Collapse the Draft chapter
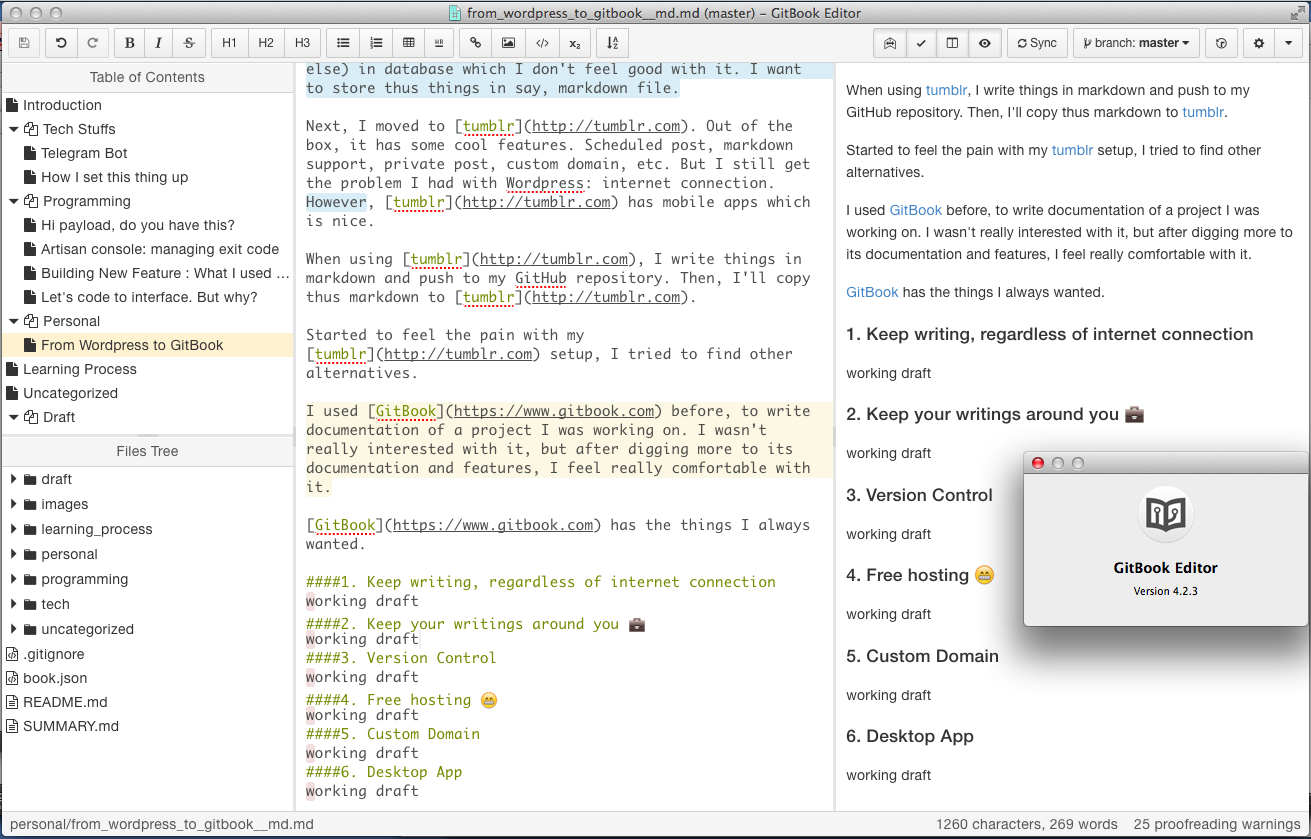 point(14,417)
